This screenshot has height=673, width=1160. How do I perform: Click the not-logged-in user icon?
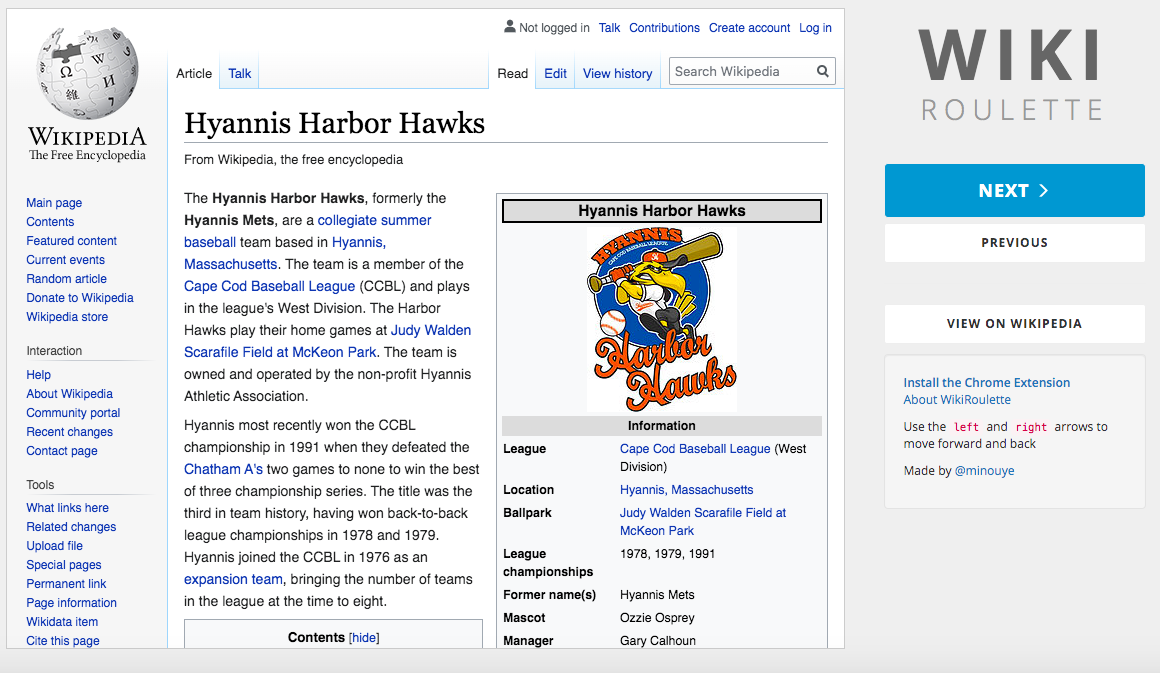pos(509,27)
